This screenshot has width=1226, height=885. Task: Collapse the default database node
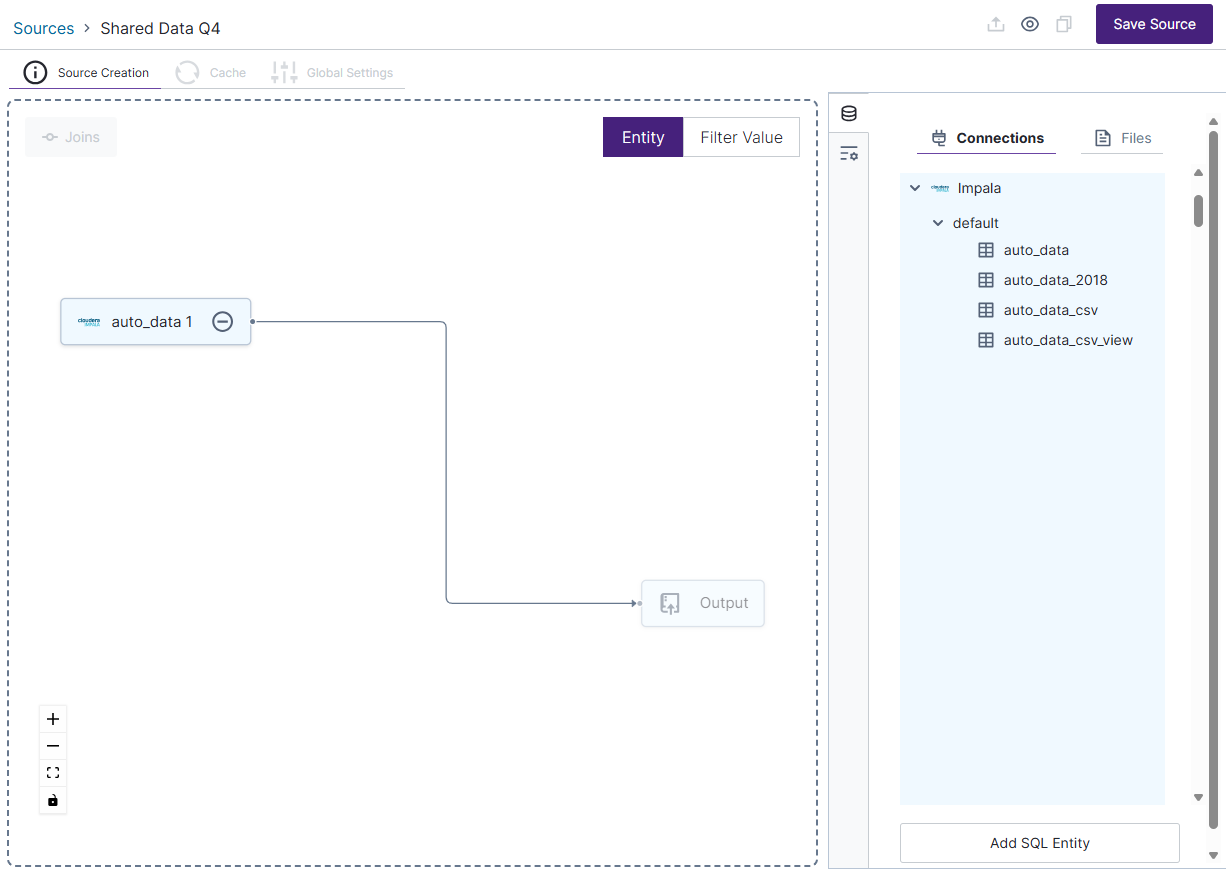pyautogui.click(x=938, y=223)
